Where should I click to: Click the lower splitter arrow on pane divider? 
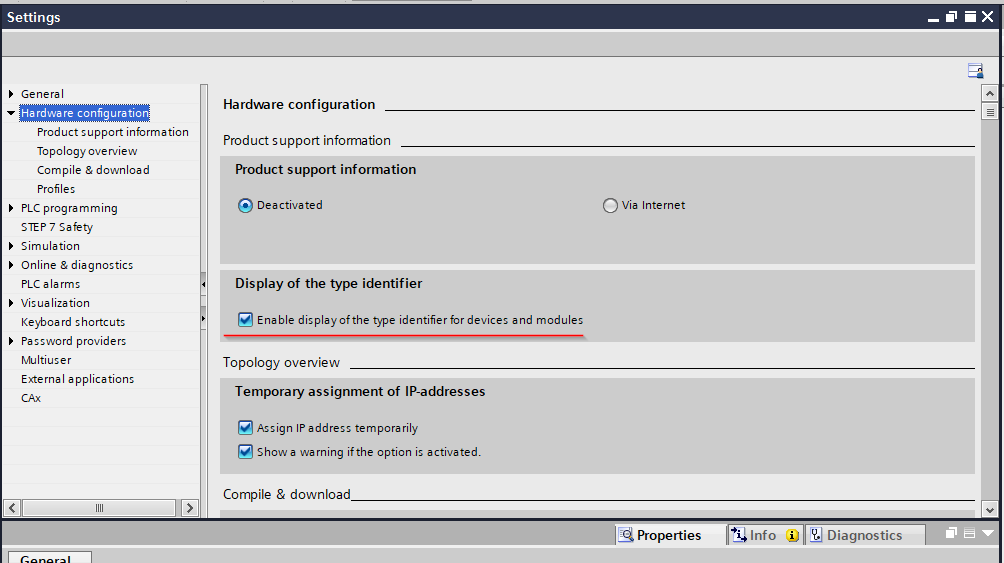pyautogui.click(x=204, y=318)
